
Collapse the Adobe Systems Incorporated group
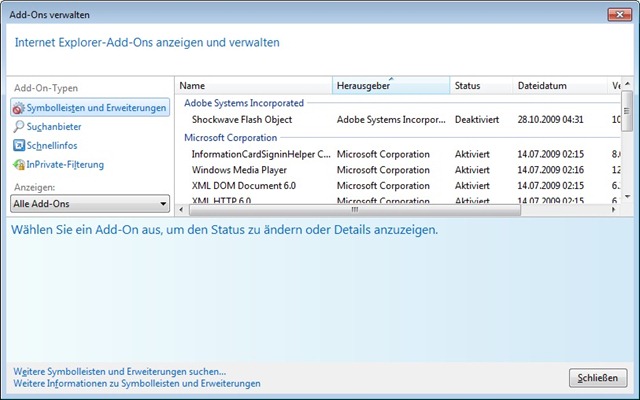tap(244, 103)
